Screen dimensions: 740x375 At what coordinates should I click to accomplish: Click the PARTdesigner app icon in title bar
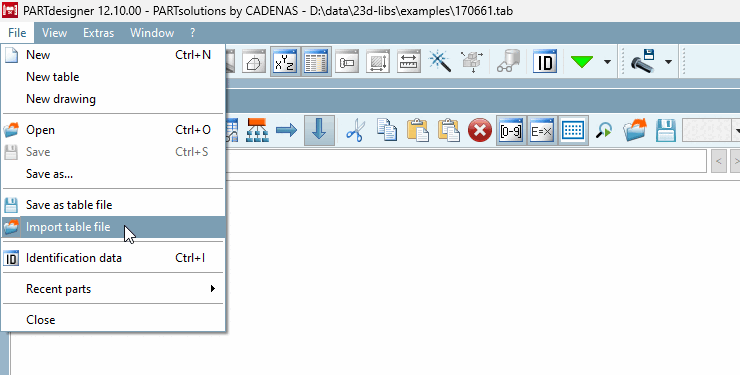[x=10, y=10]
